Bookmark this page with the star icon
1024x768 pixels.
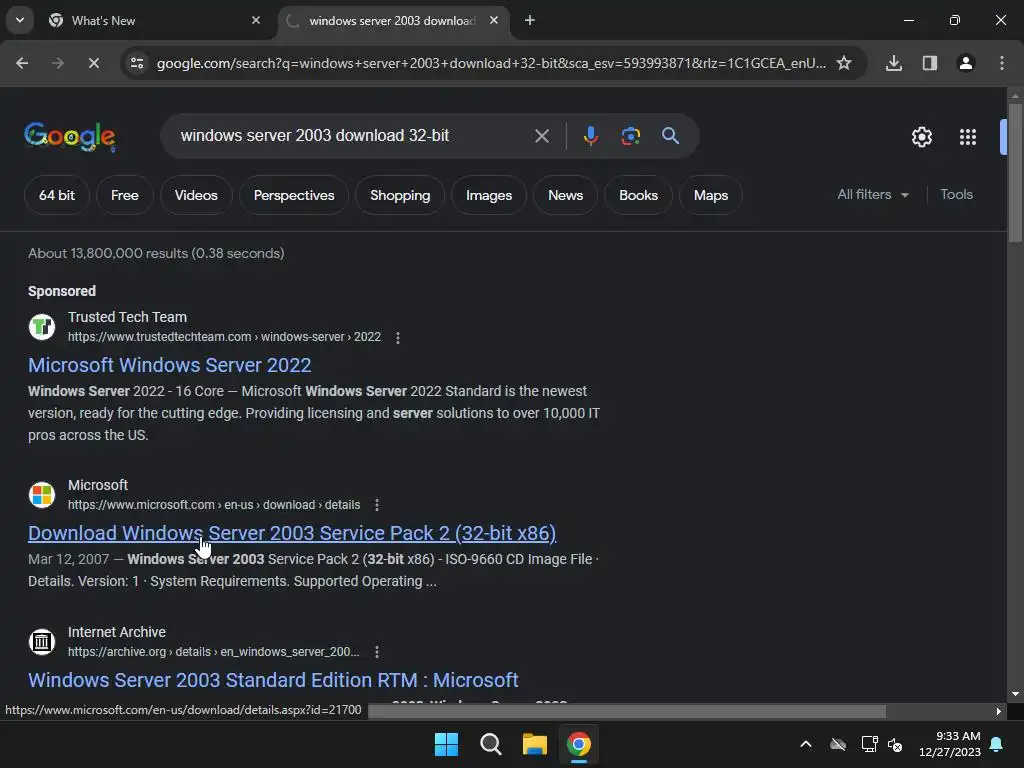[844, 63]
